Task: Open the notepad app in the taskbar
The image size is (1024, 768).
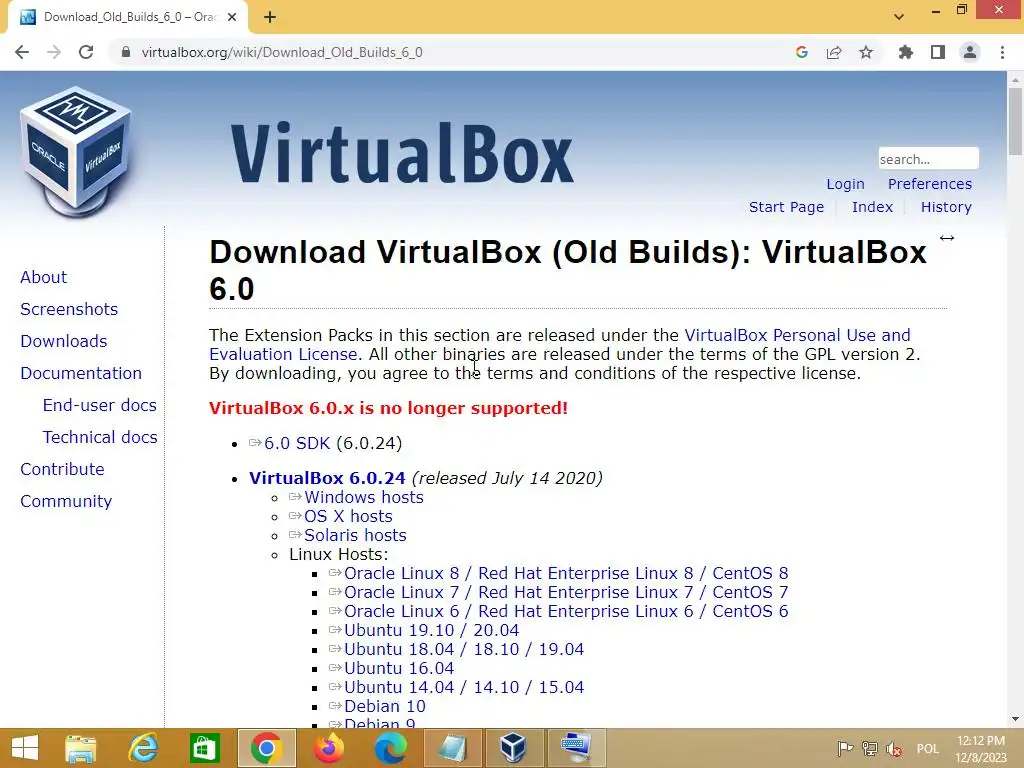Action: click(x=452, y=748)
